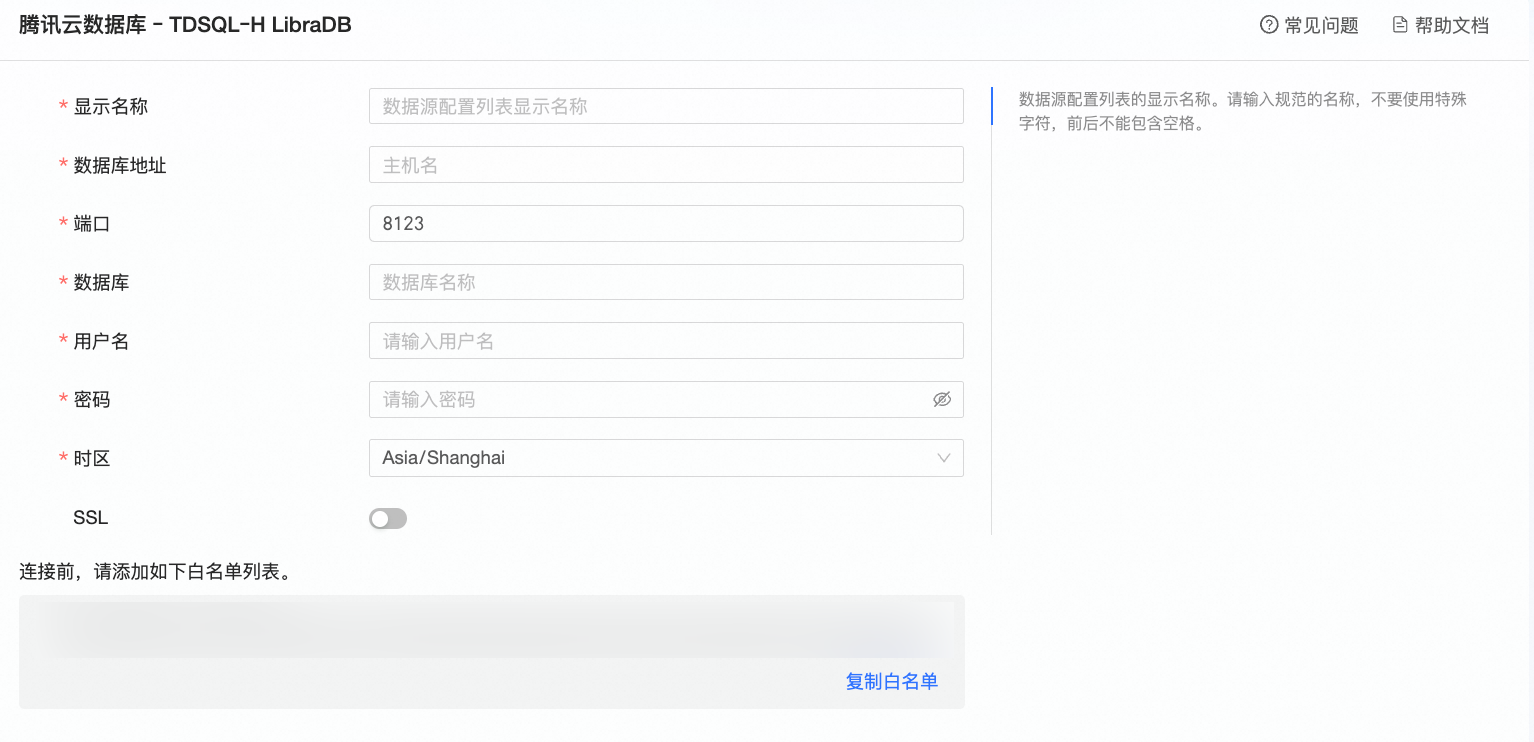Image resolution: width=1534 pixels, height=742 pixels.
Task: Click the help document page icon
Action: tap(1400, 25)
